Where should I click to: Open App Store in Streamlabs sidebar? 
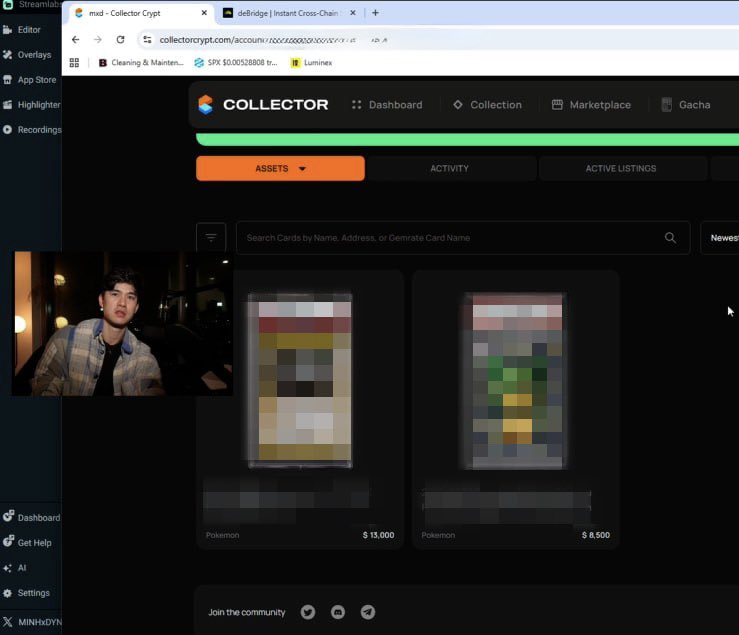(29, 80)
